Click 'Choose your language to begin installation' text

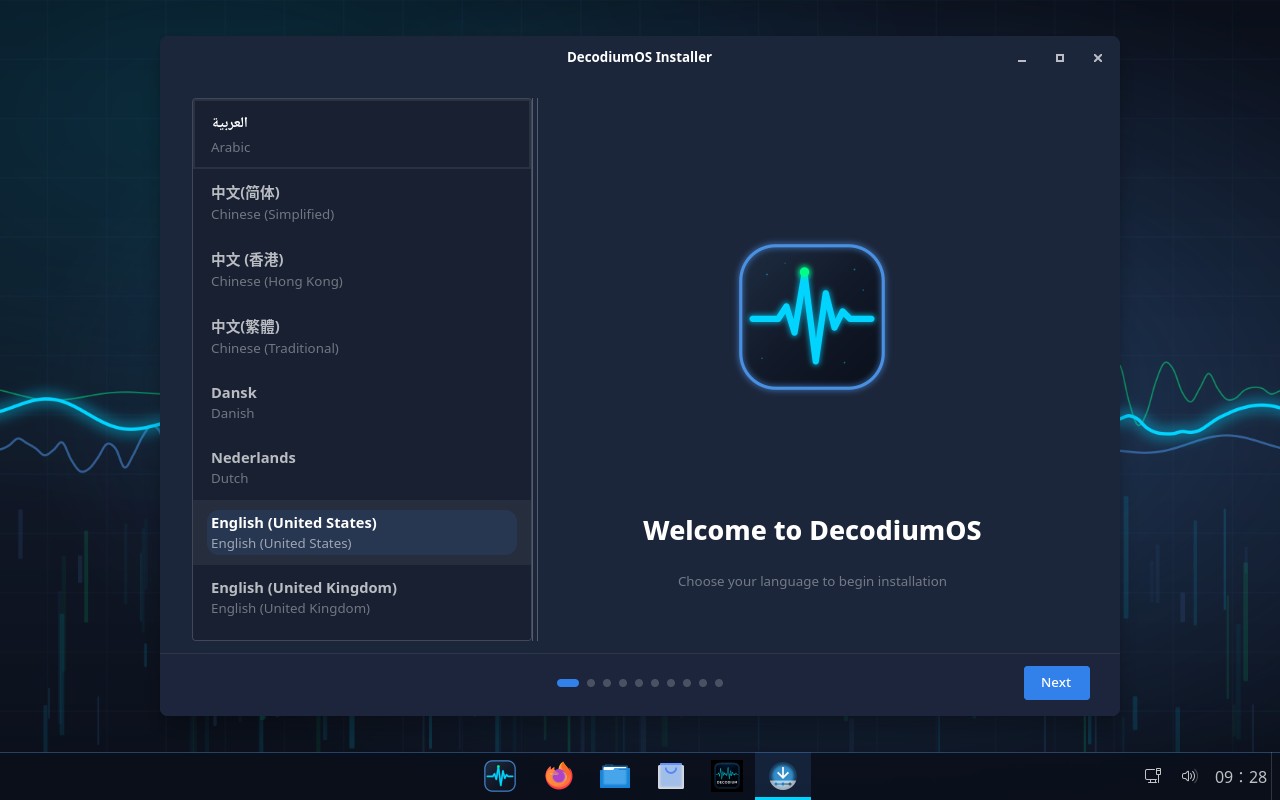pyautogui.click(x=812, y=581)
